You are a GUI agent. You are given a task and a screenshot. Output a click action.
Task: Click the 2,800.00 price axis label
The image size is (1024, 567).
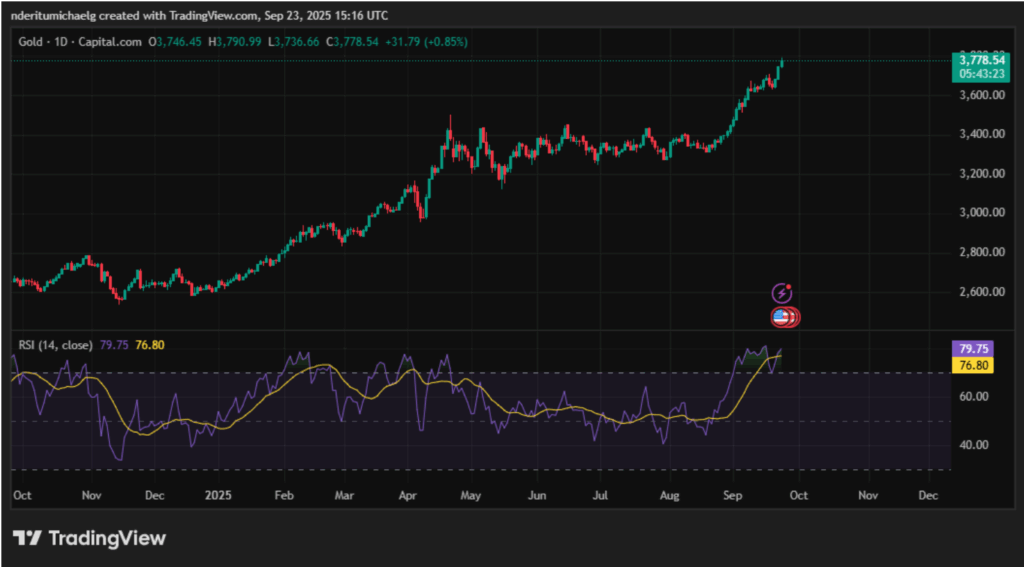click(x=982, y=252)
